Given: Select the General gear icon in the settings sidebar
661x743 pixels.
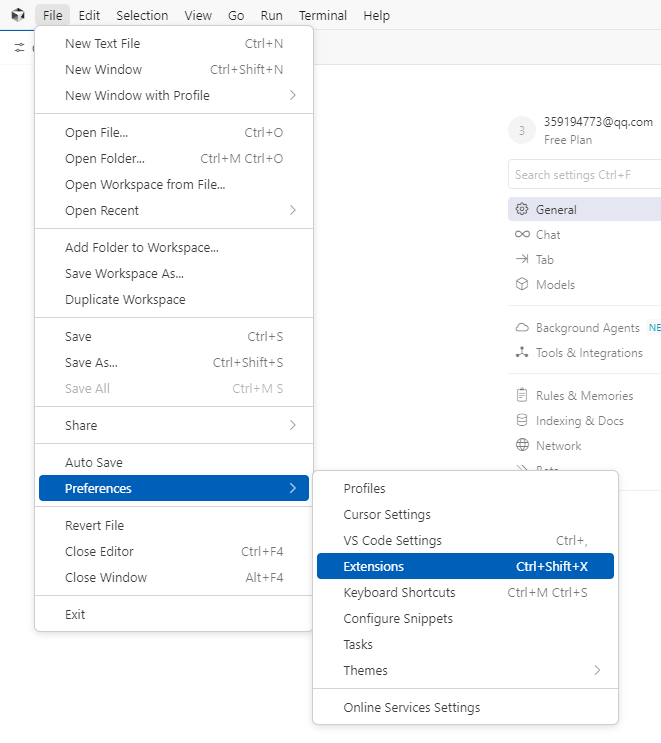Looking at the screenshot, I should point(522,210).
